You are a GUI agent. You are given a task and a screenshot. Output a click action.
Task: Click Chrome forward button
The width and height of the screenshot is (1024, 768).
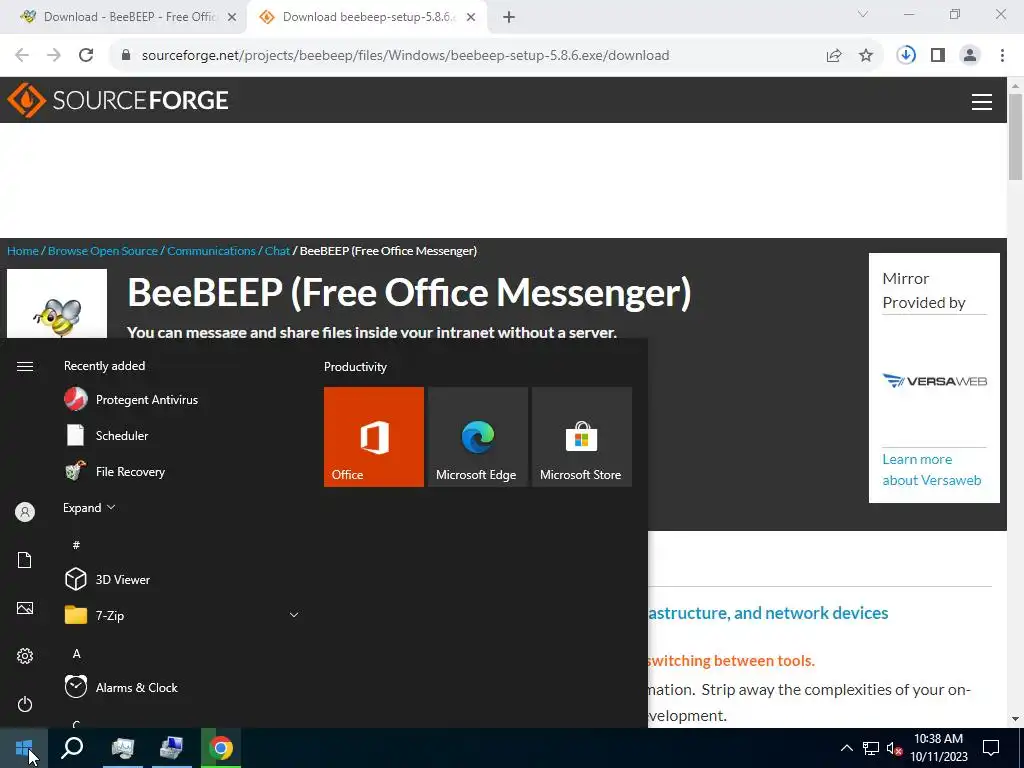(x=54, y=56)
